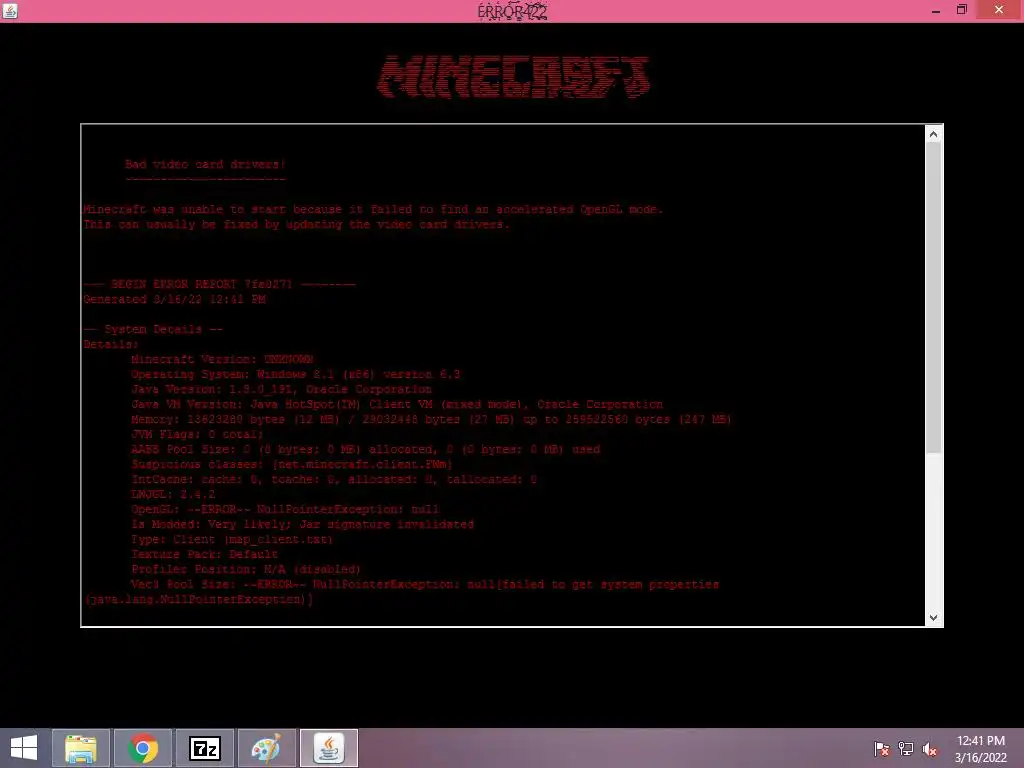This screenshot has width=1024, height=768.
Task: Click the 'Java VM Version' line
Action: pos(397,404)
